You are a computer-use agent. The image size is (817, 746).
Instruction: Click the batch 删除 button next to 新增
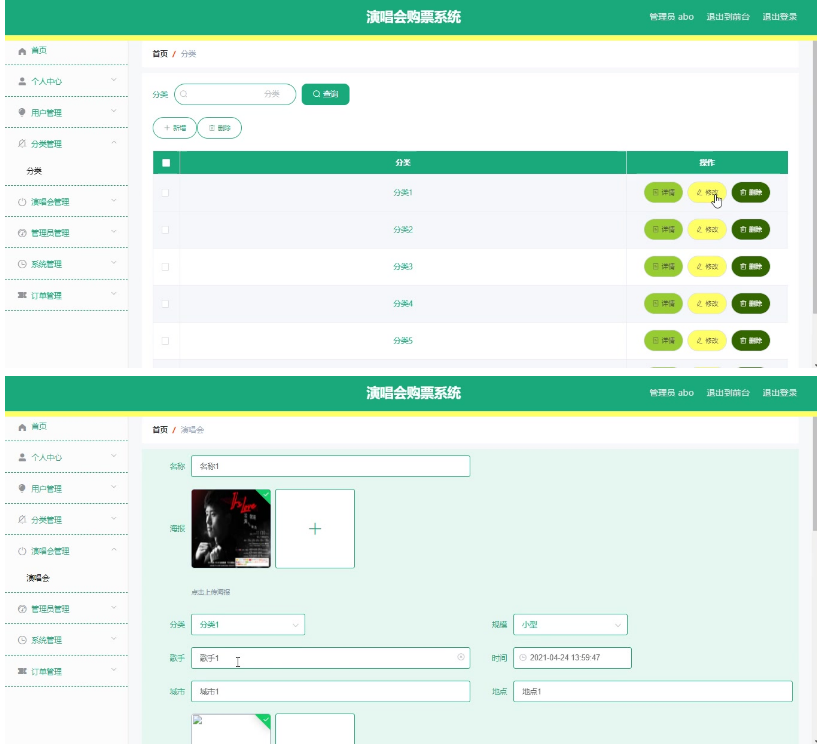click(219, 128)
